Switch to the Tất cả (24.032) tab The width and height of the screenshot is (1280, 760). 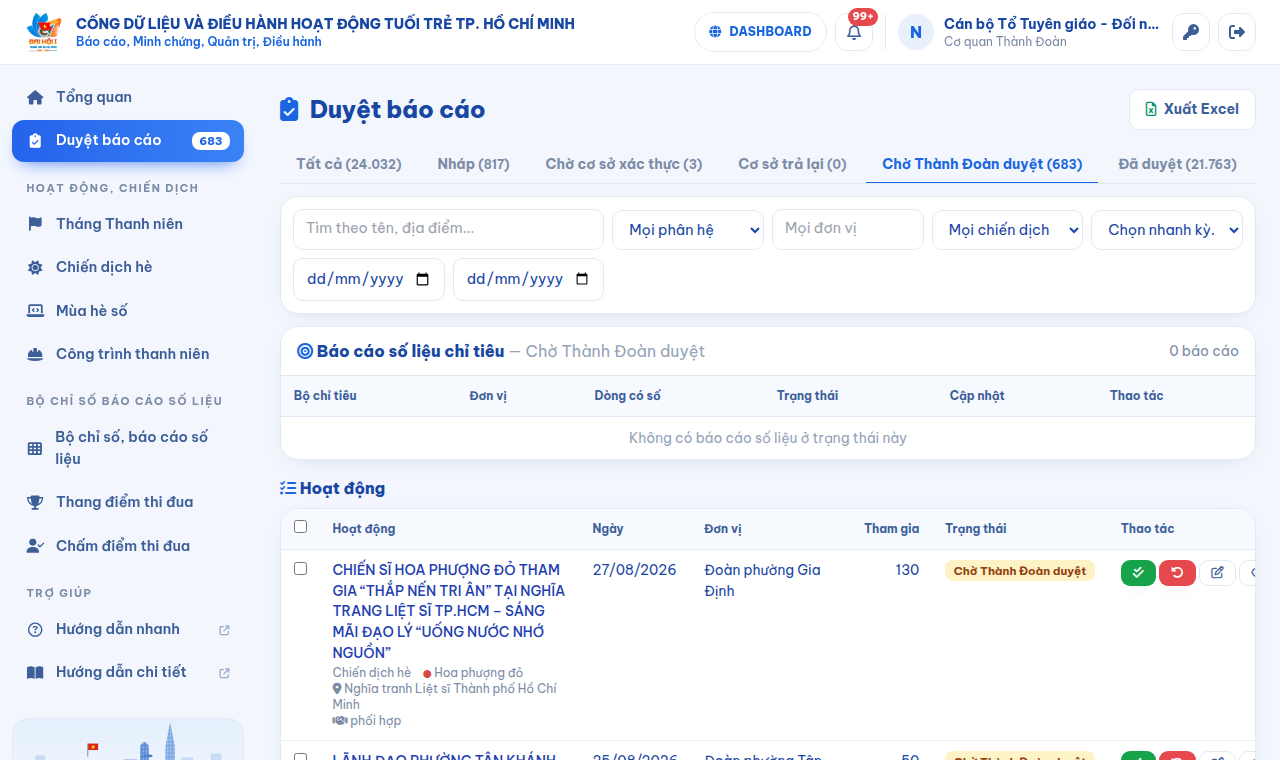349,164
